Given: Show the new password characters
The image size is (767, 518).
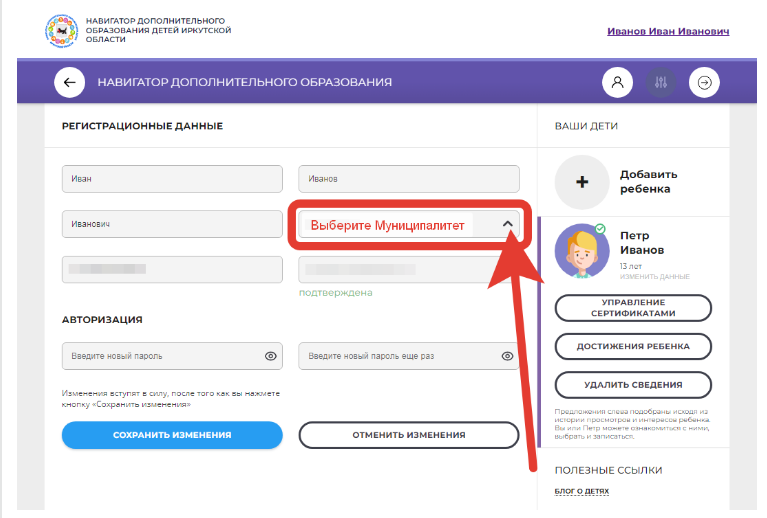Looking at the screenshot, I should (x=270, y=356).
